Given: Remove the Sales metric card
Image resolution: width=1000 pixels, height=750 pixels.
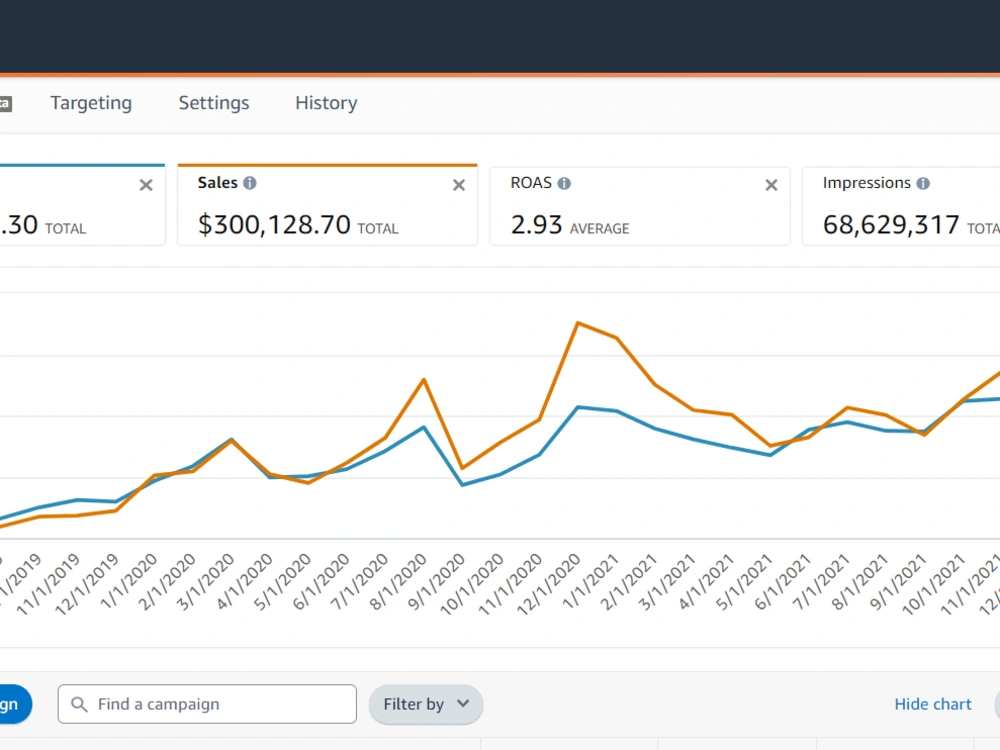Looking at the screenshot, I should (x=459, y=185).
